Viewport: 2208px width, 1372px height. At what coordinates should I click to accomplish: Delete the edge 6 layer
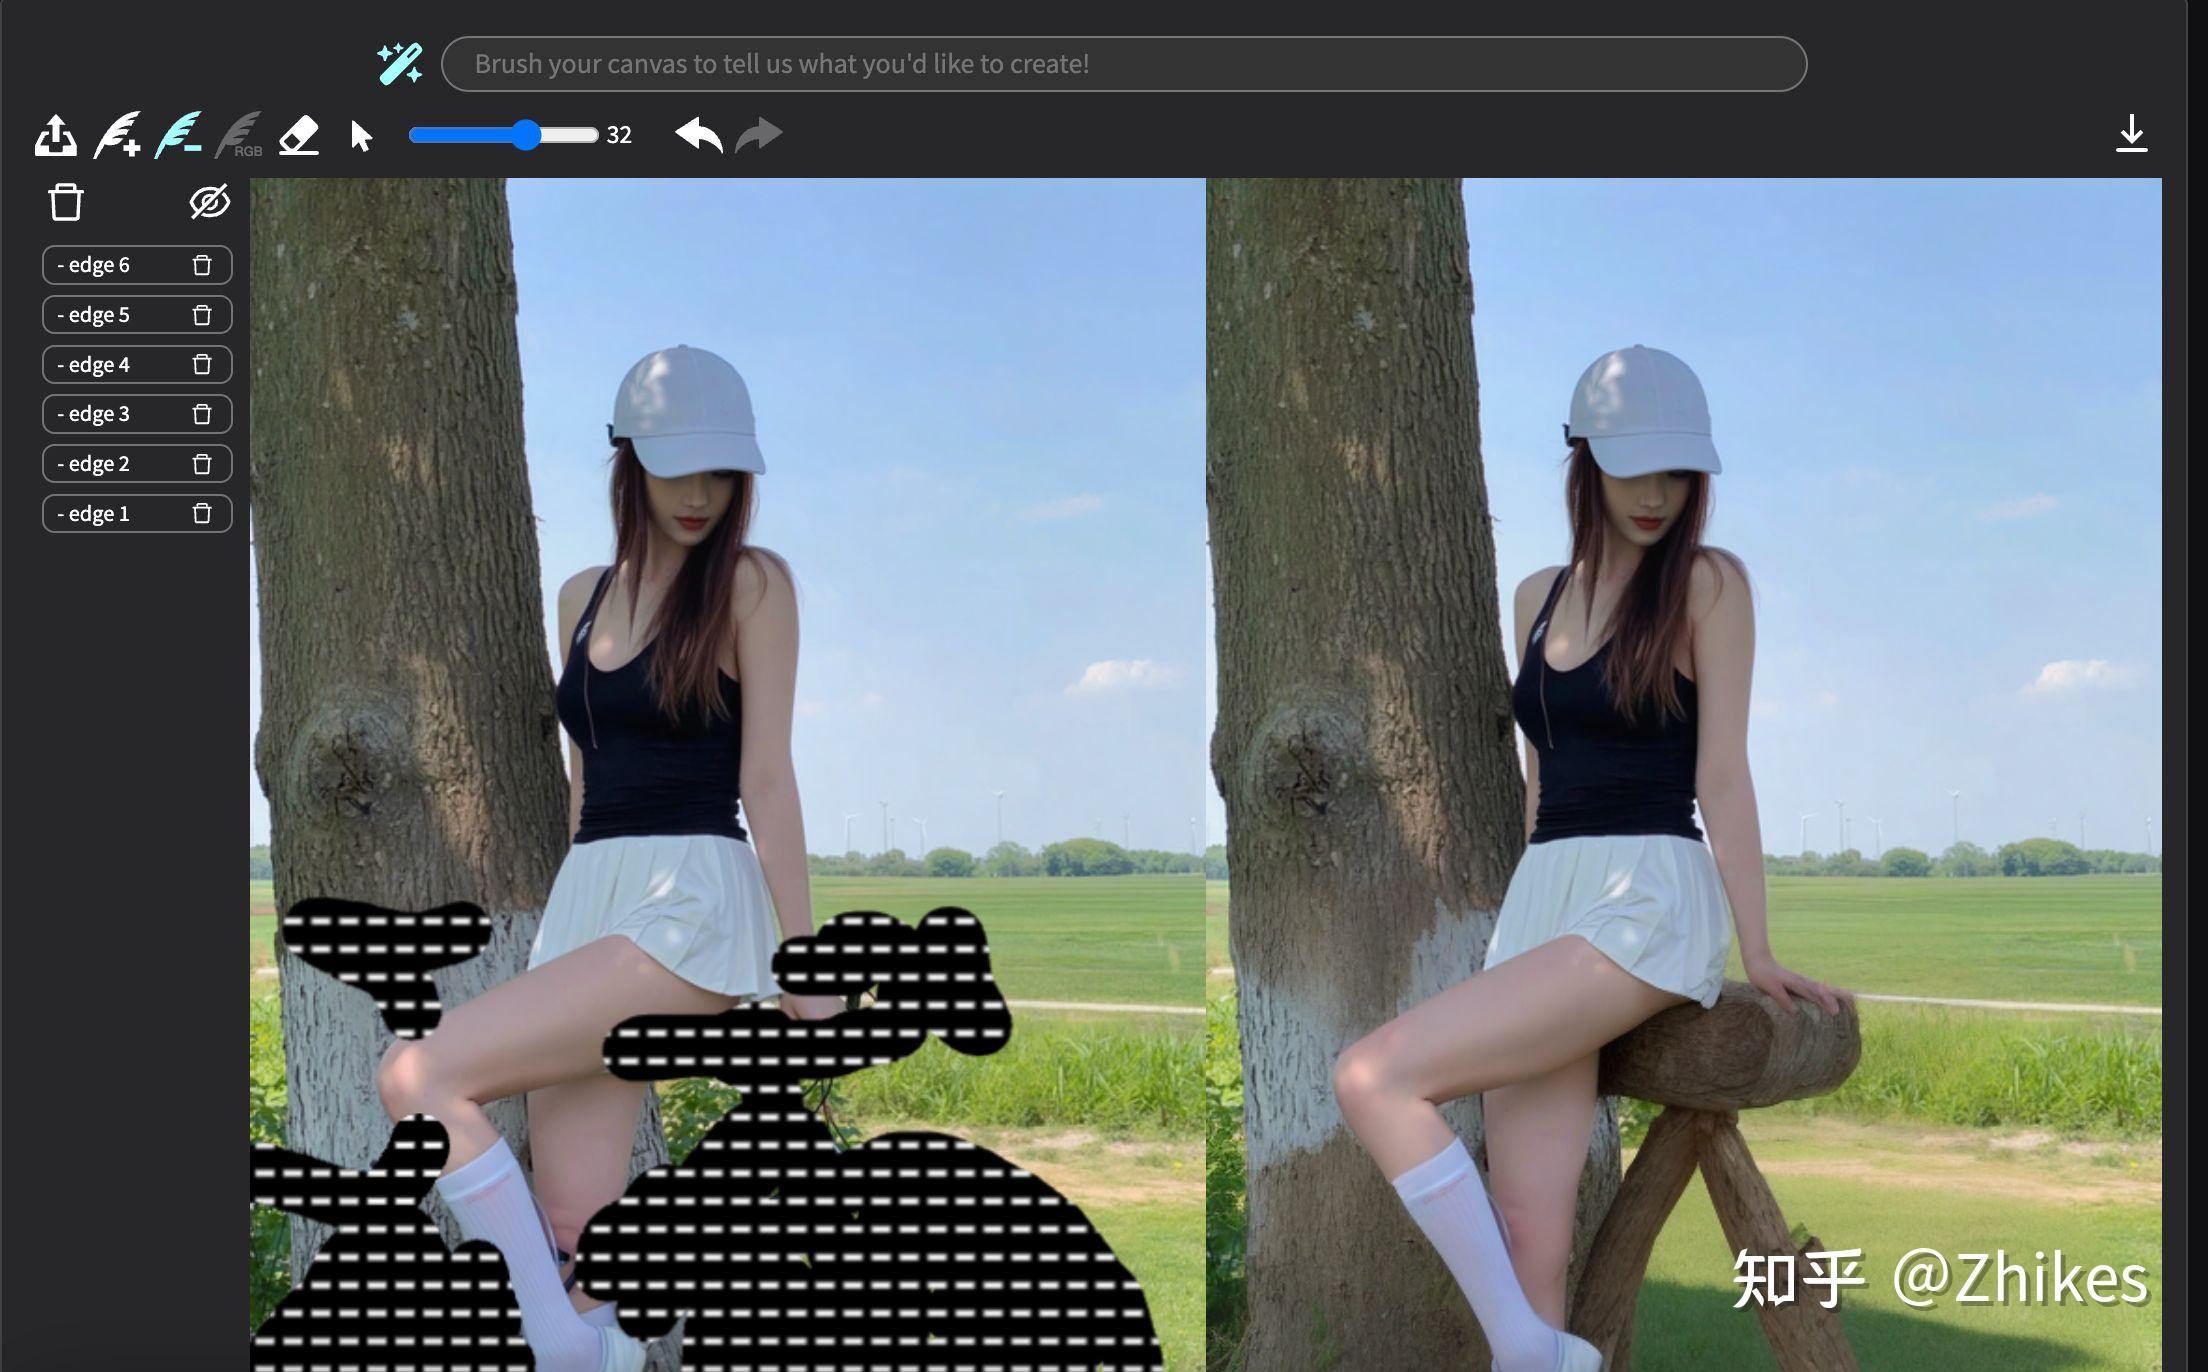[x=202, y=265]
